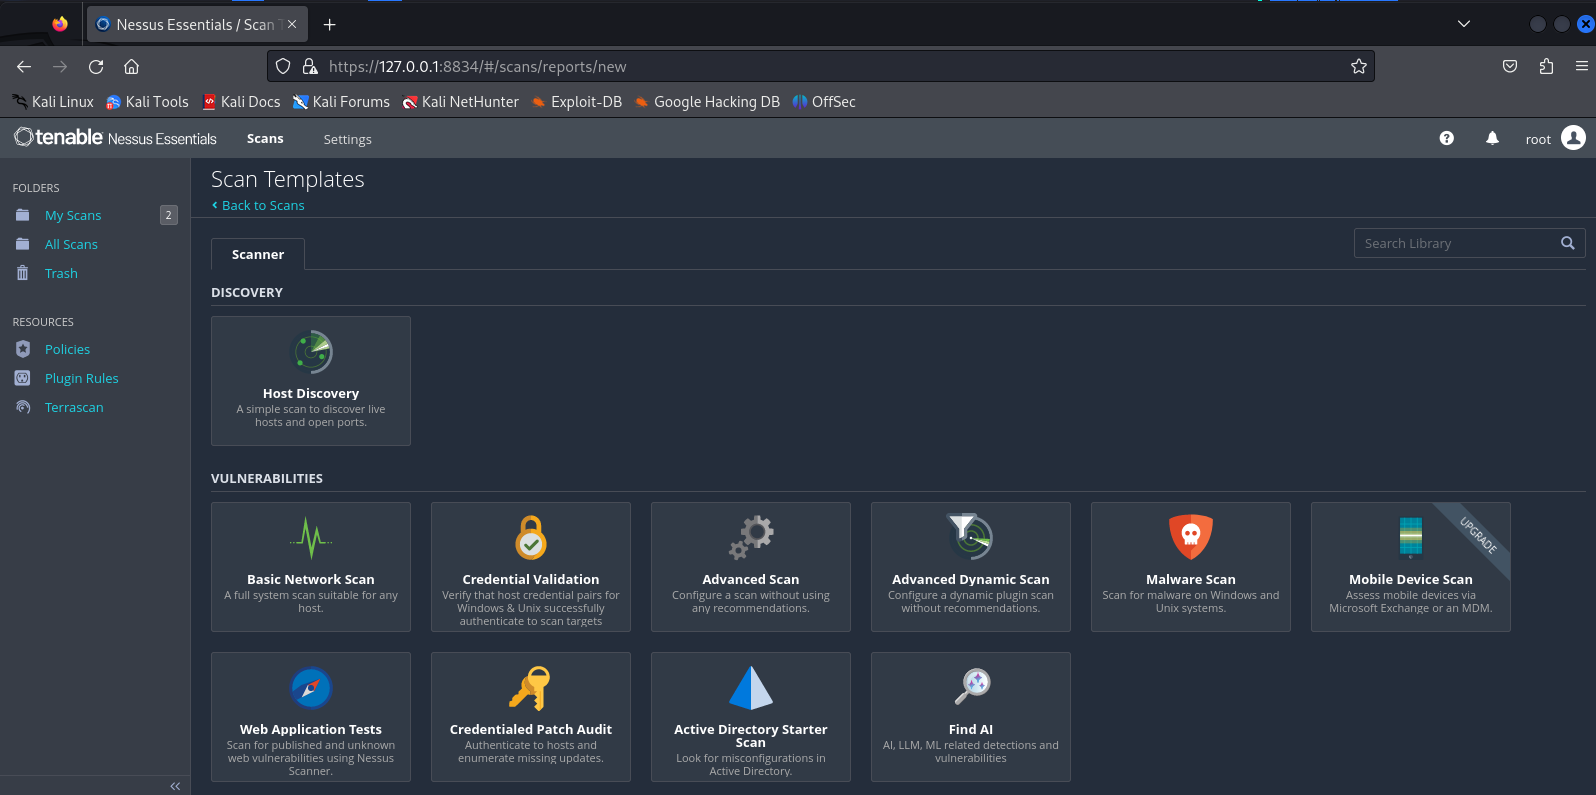Image resolution: width=1596 pixels, height=795 pixels.
Task: Select the Basic Network Scan template
Action: click(311, 567)
